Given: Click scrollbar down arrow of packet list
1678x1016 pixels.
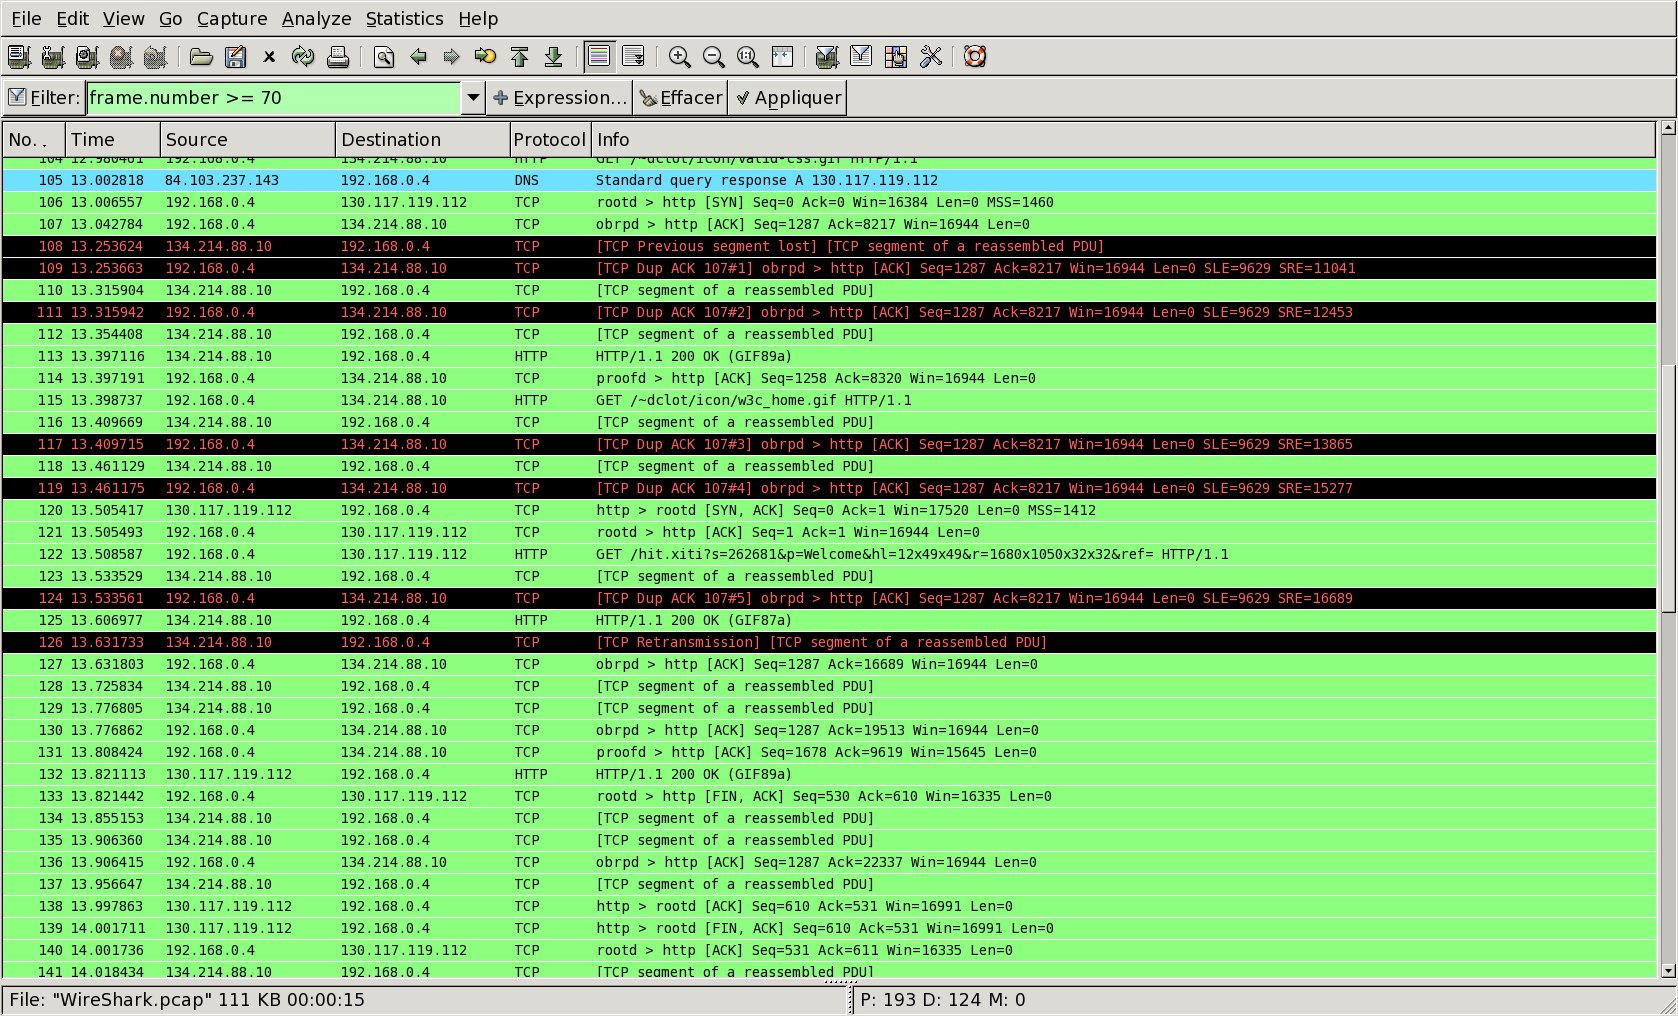Looking at the screenshot, I should [x=1667, y=970].
